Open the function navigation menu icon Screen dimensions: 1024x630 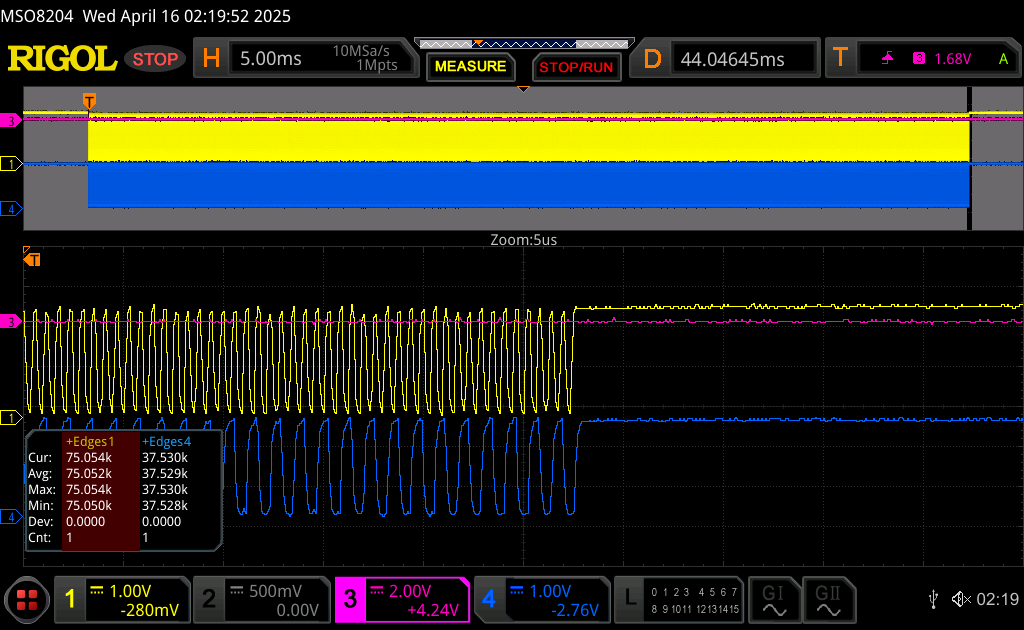click(26, 600)
